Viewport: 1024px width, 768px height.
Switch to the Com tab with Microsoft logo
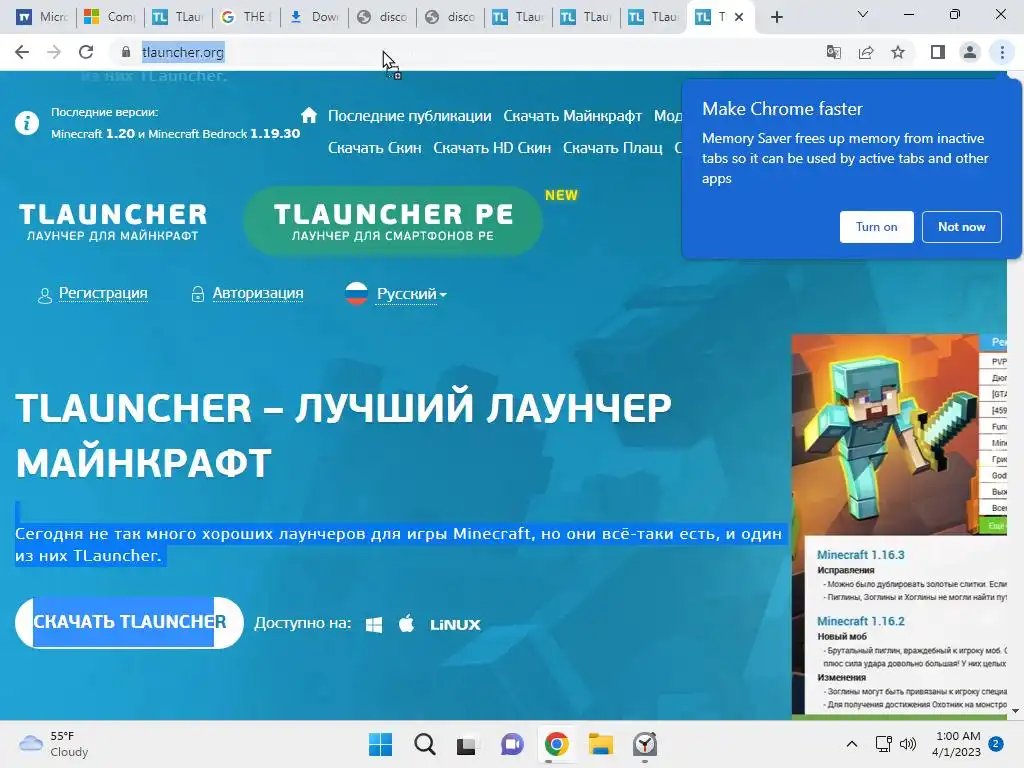(110, 17)
